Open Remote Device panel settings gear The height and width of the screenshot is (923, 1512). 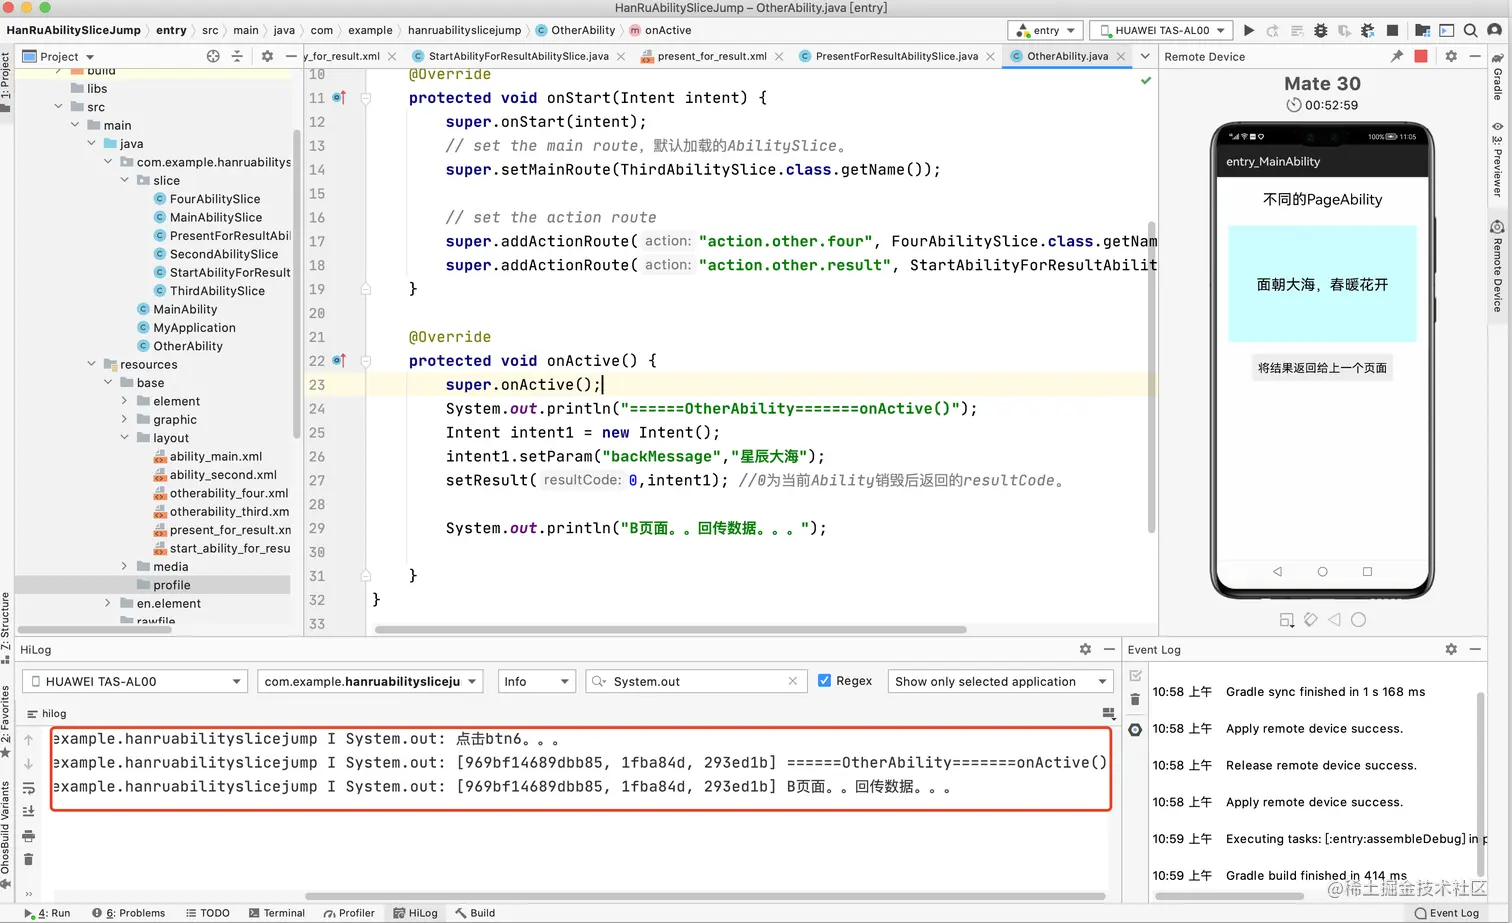1451,56
